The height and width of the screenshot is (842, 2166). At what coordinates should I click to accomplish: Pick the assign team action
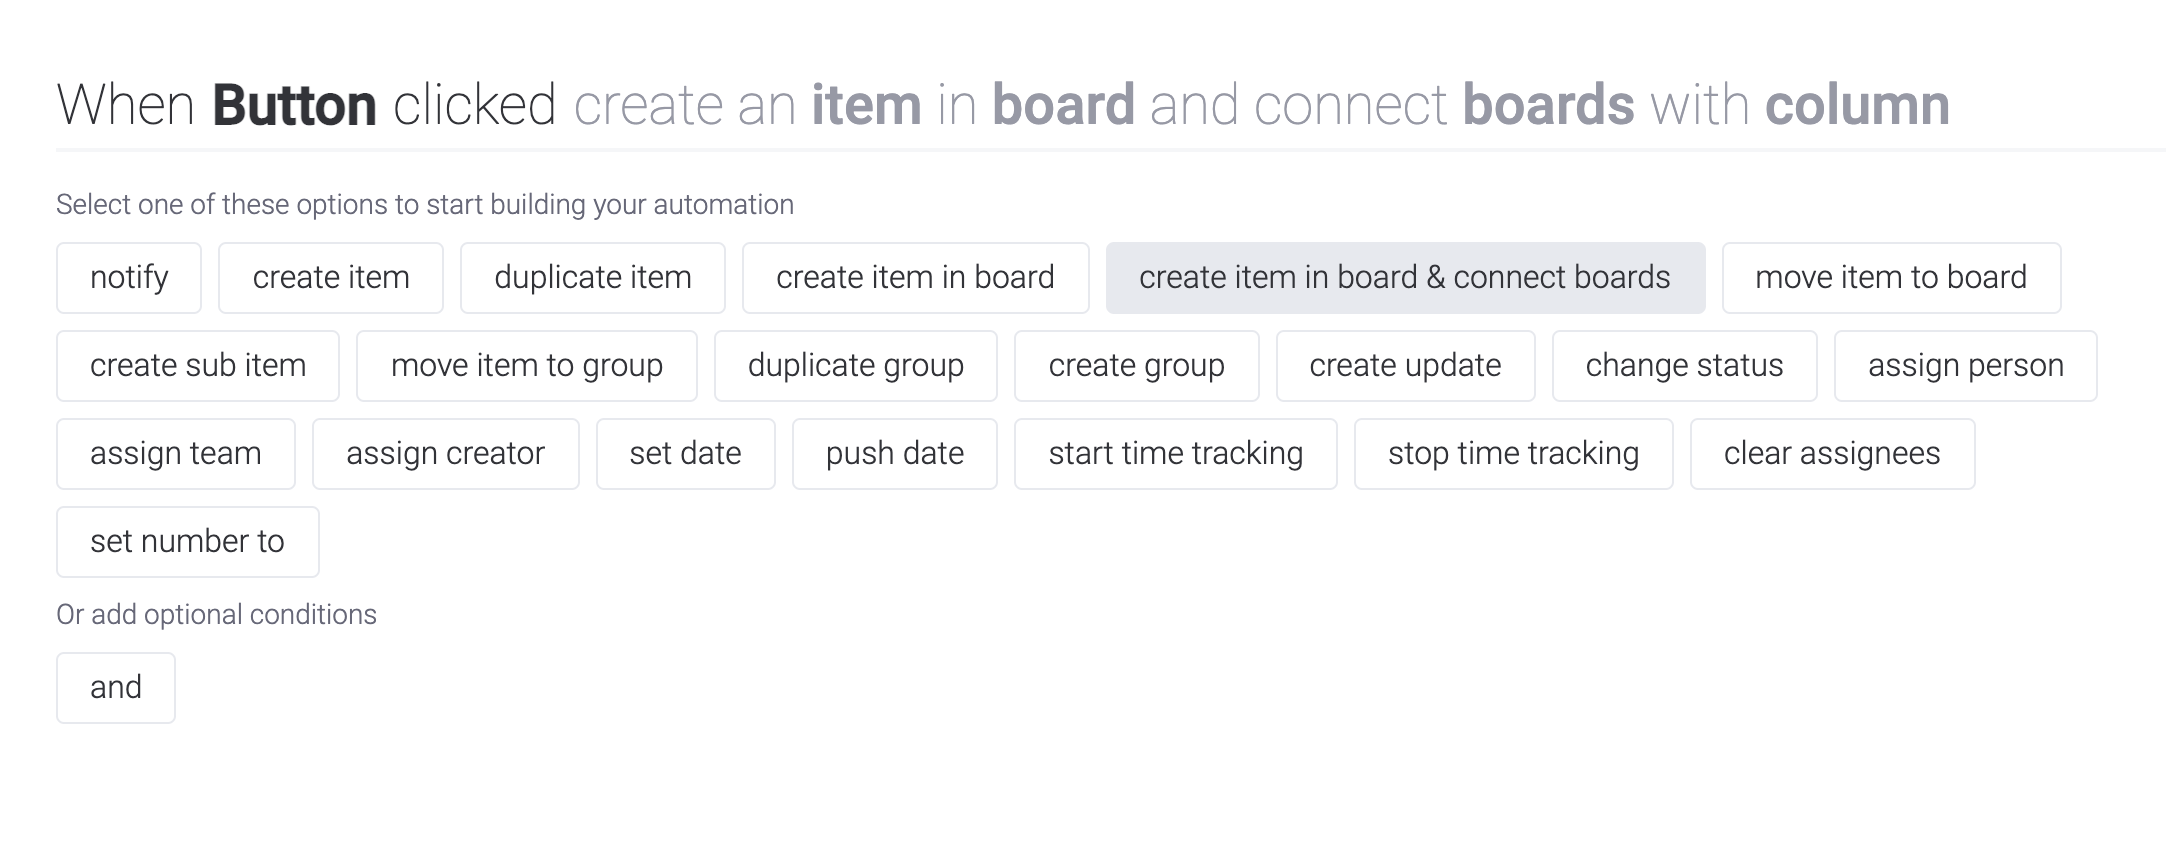click(176, 454)
